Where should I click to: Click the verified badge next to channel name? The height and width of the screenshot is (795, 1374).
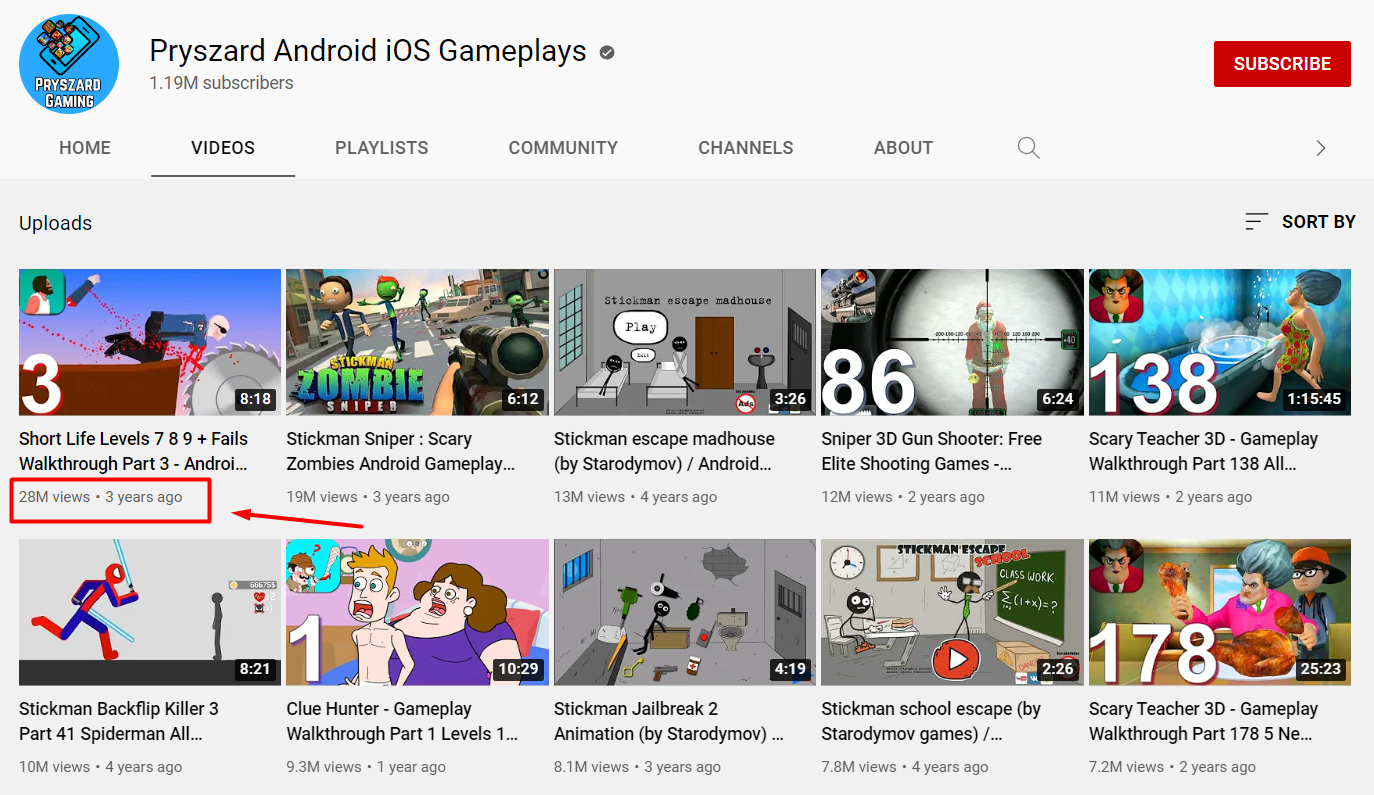click(x=607, y=52)
